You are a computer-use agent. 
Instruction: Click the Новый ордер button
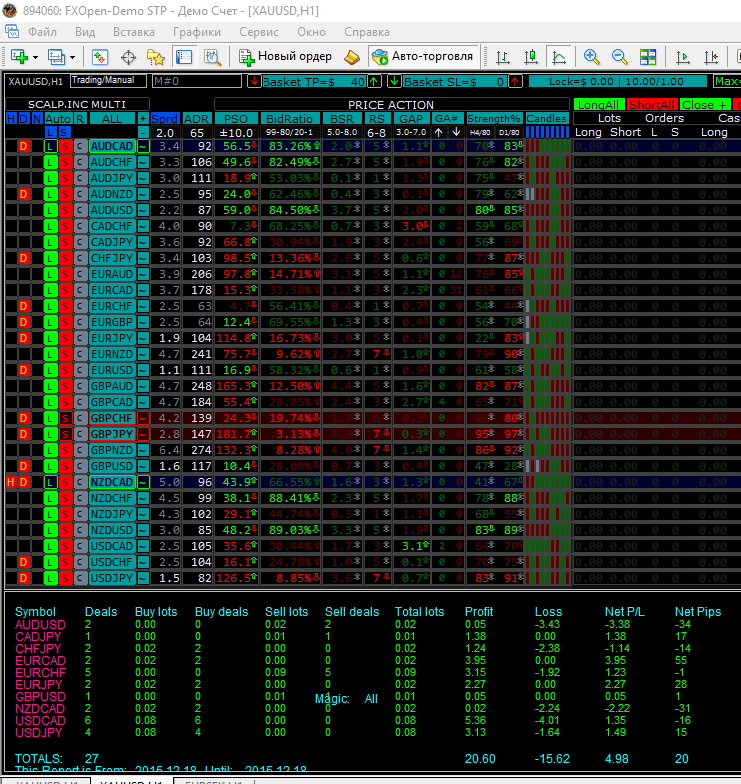click(x=286, y=56)
